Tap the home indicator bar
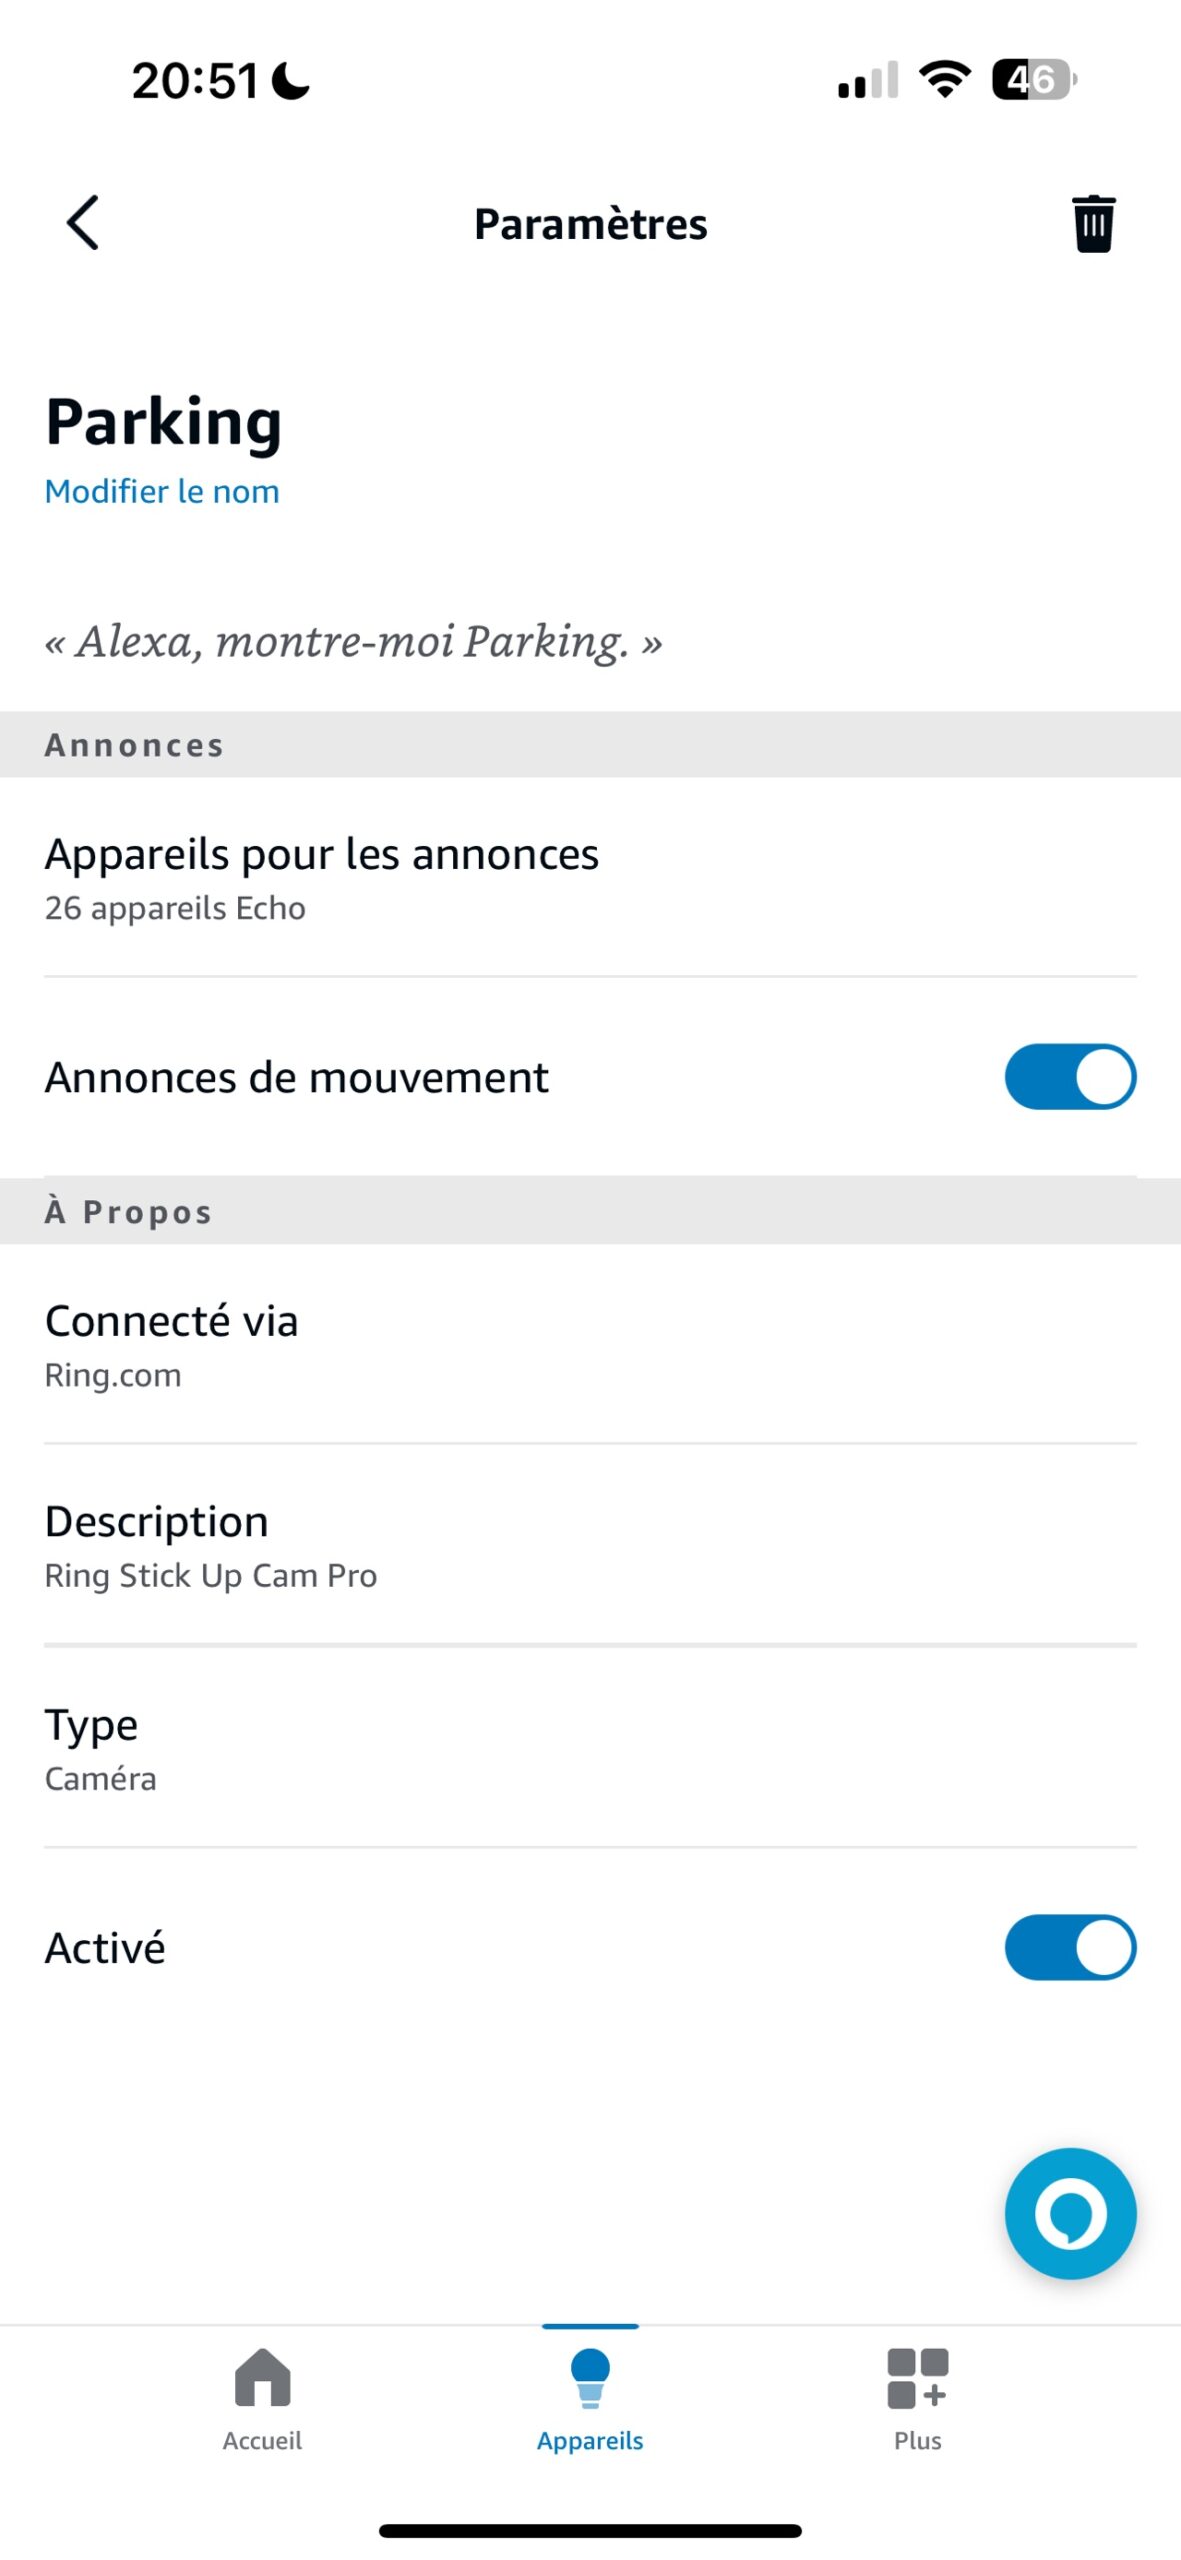This screenshot has height=2560, width=1181. (x=590, y=2530)
